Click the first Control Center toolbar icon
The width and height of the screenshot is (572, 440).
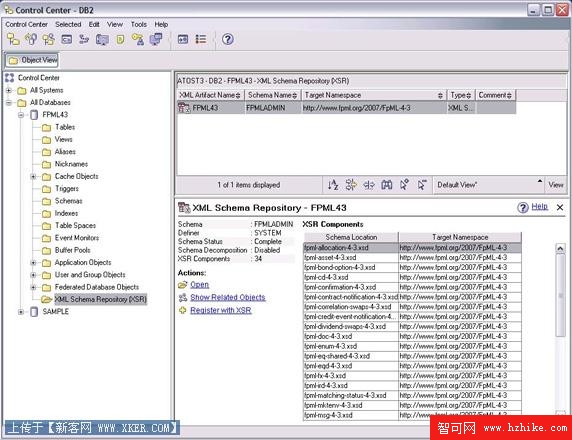point(13,39)
